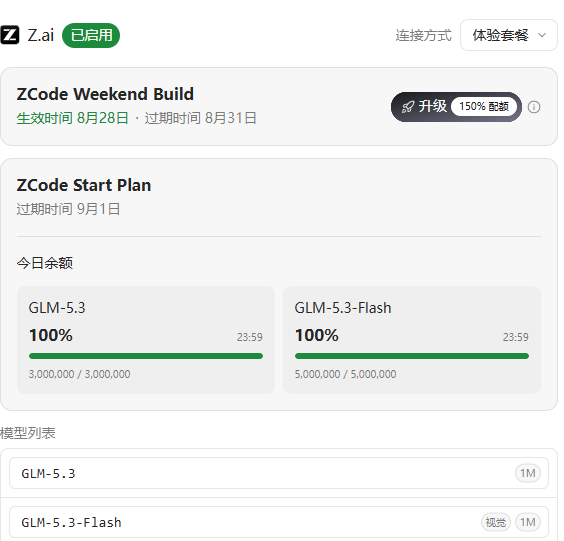Select GLM-5.3-Flash in the model list
Screen dimensions: 564x541
[x=279, y=522]
